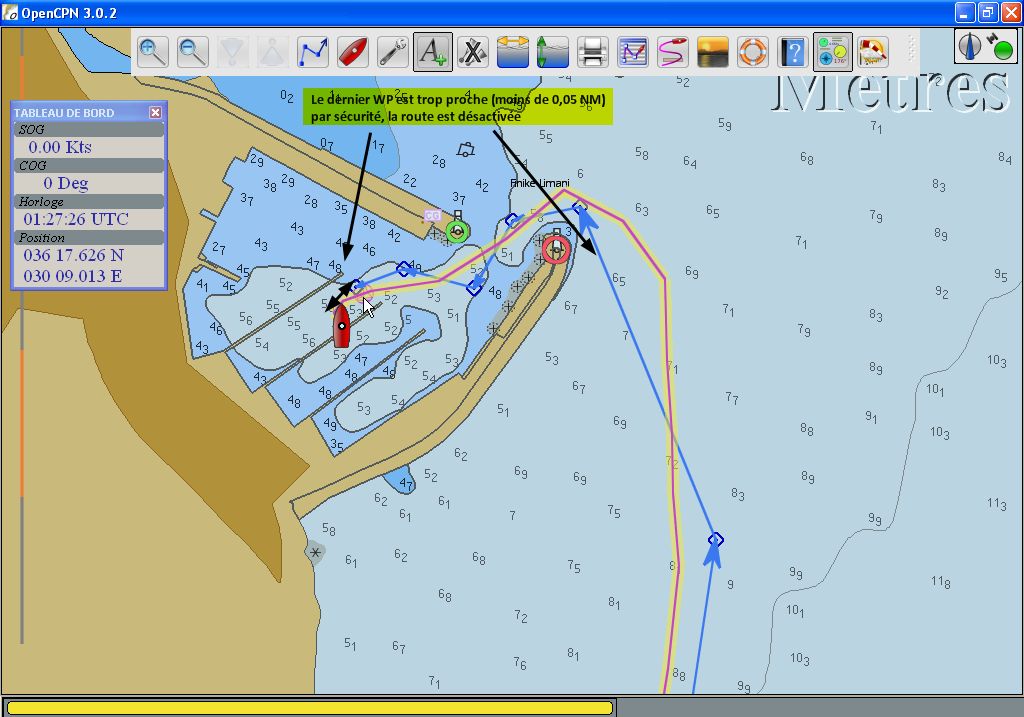Open the wrench Options settings
The image size is (1024, 717).
393,51
